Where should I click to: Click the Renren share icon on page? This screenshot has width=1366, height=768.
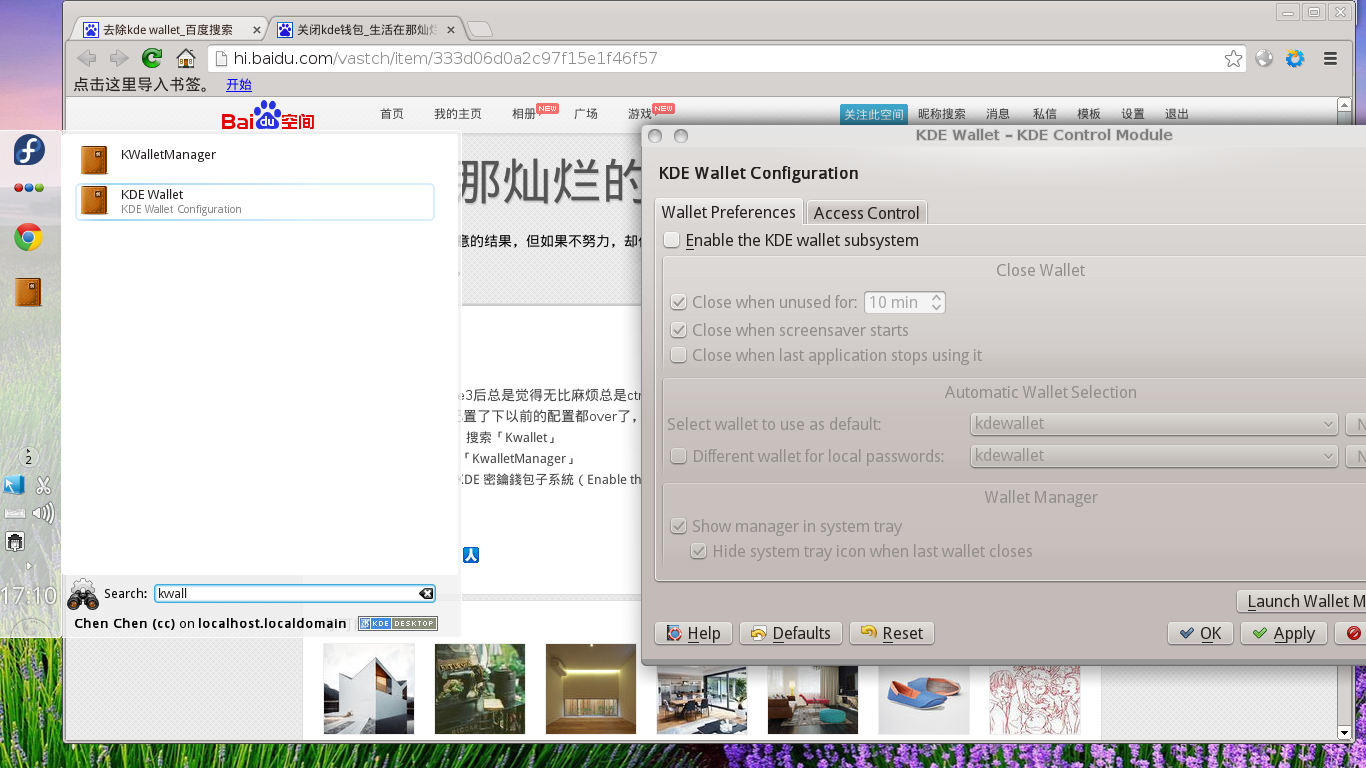[471, 554]
